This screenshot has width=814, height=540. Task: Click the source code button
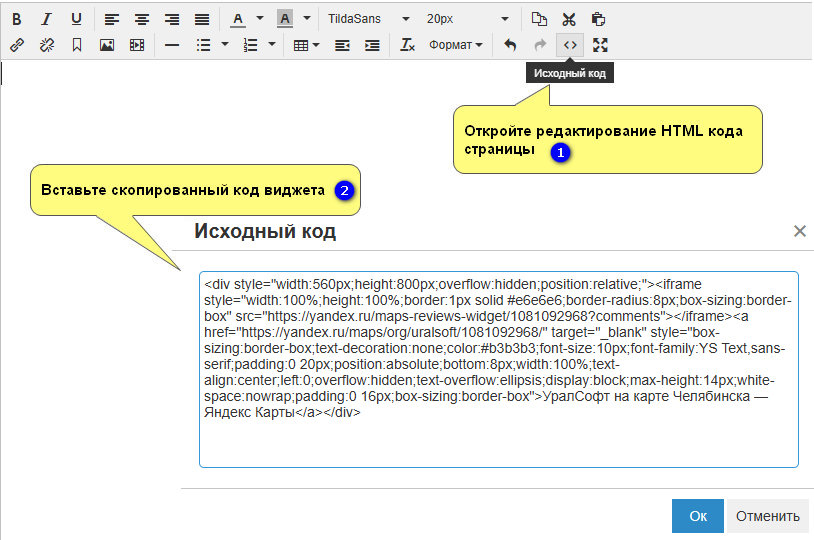click(570, 45)
